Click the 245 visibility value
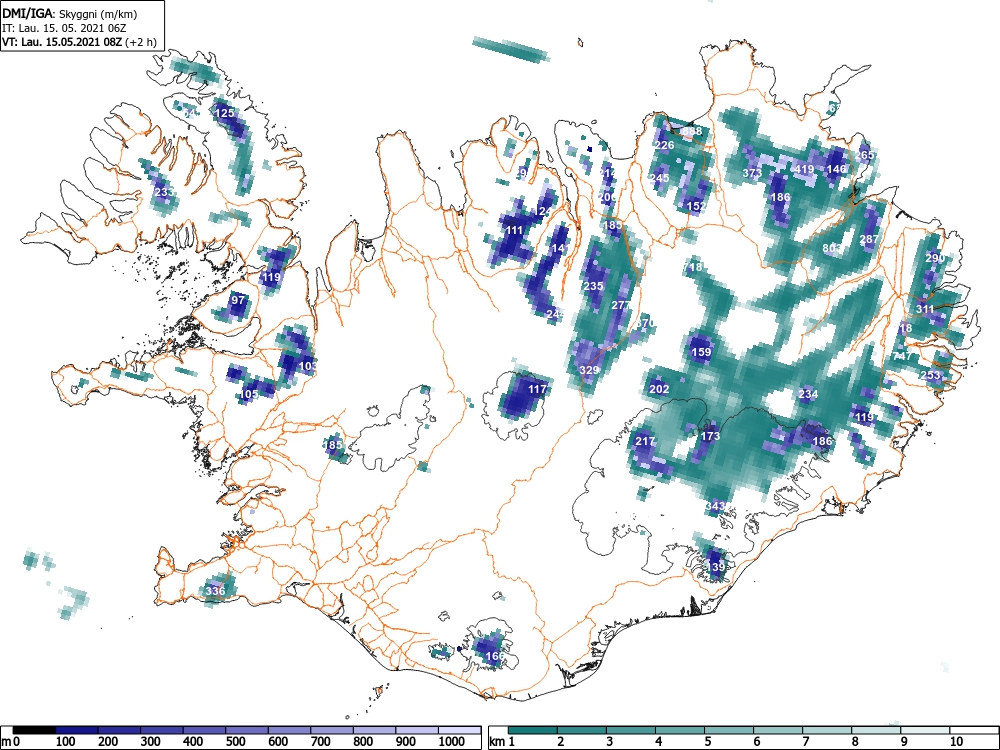 coord(659,178)
